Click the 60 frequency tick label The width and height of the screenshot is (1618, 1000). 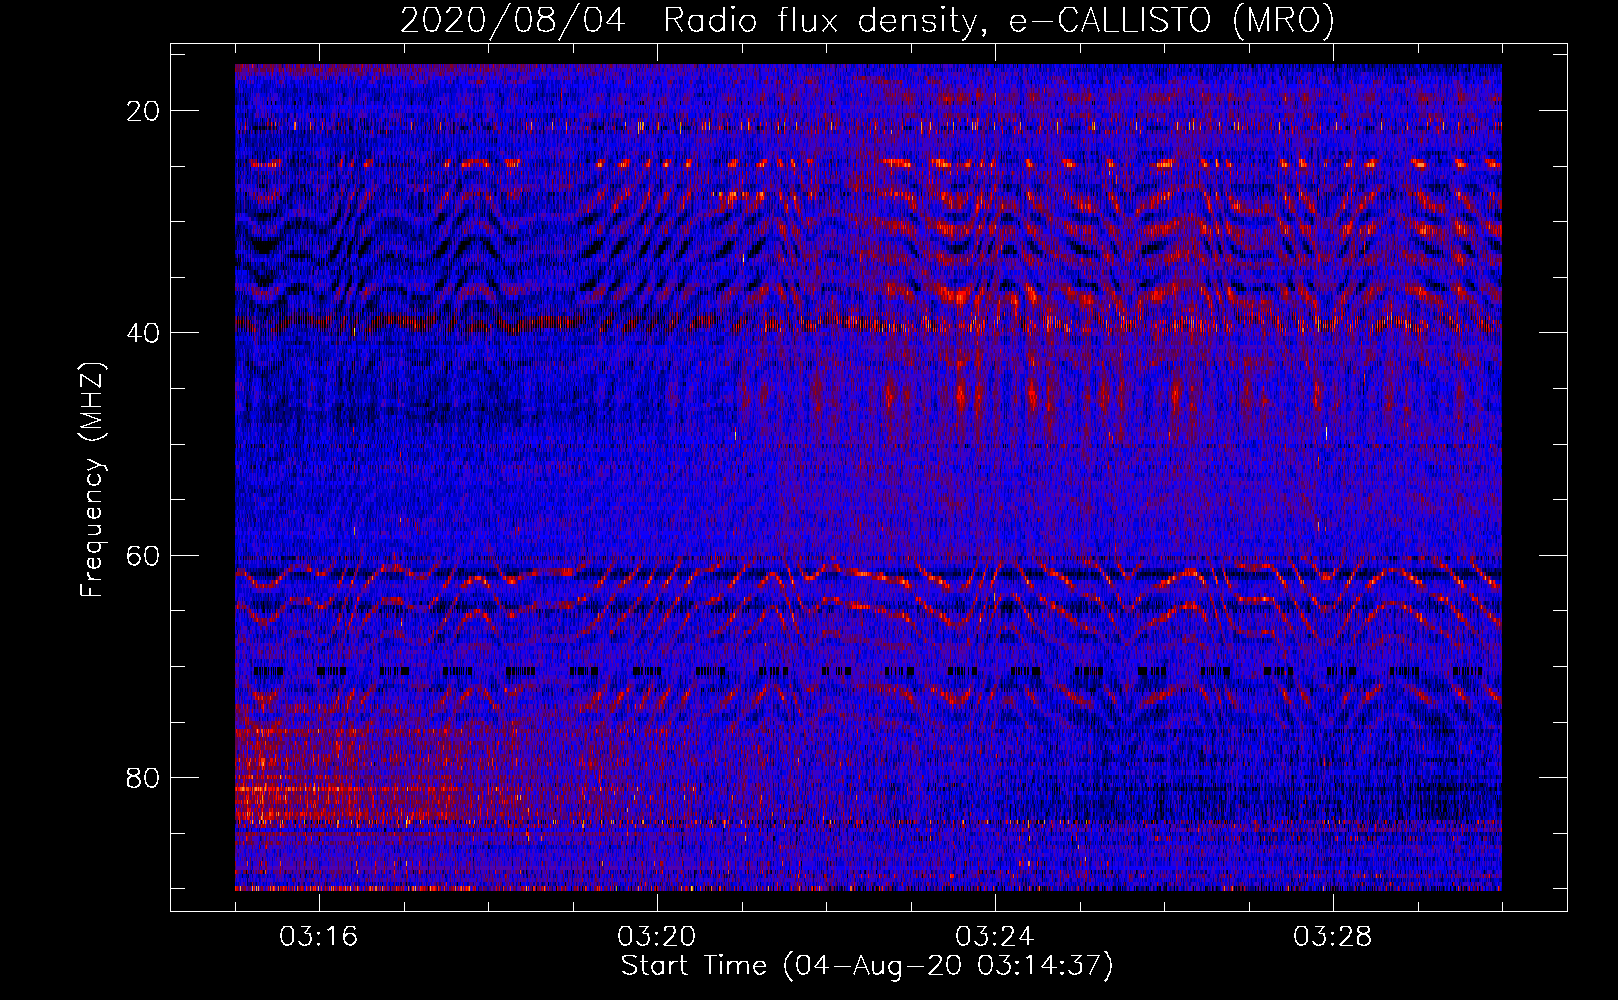click(144, 556)
